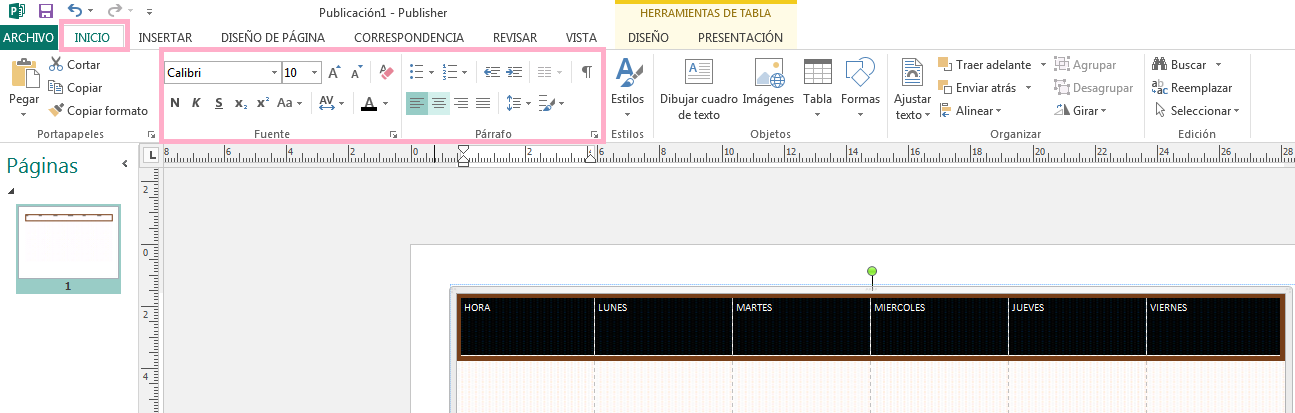Click the Copiar button in Portapapeles
The image size is (1295, 413).
(x=75, y=87)
